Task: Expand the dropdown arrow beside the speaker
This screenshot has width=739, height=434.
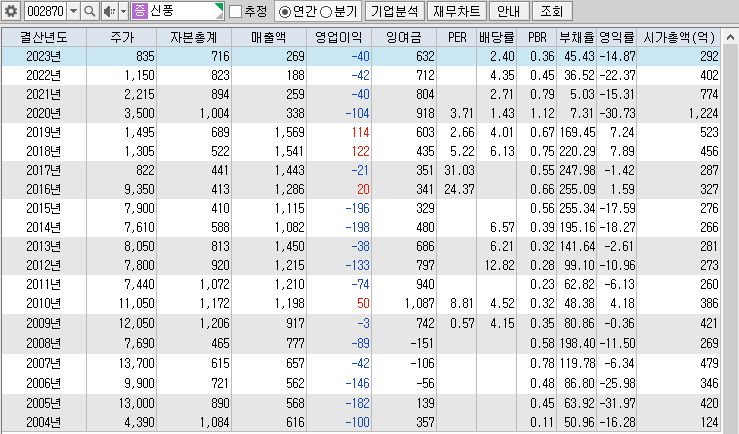Action: coord(123,11)
